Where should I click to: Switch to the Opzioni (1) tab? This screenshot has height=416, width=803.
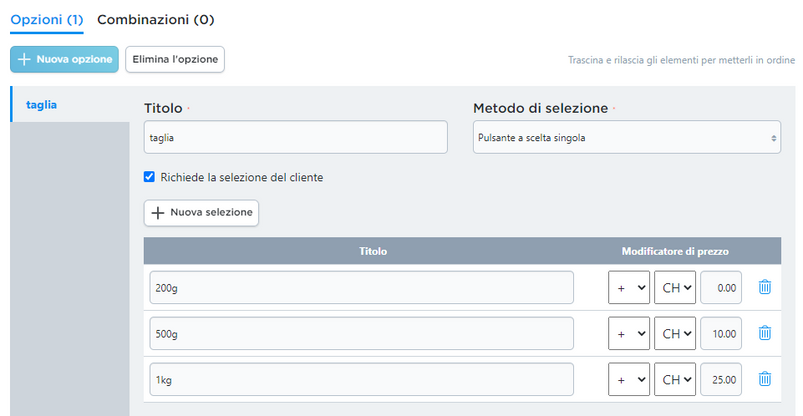coord(47,20)
